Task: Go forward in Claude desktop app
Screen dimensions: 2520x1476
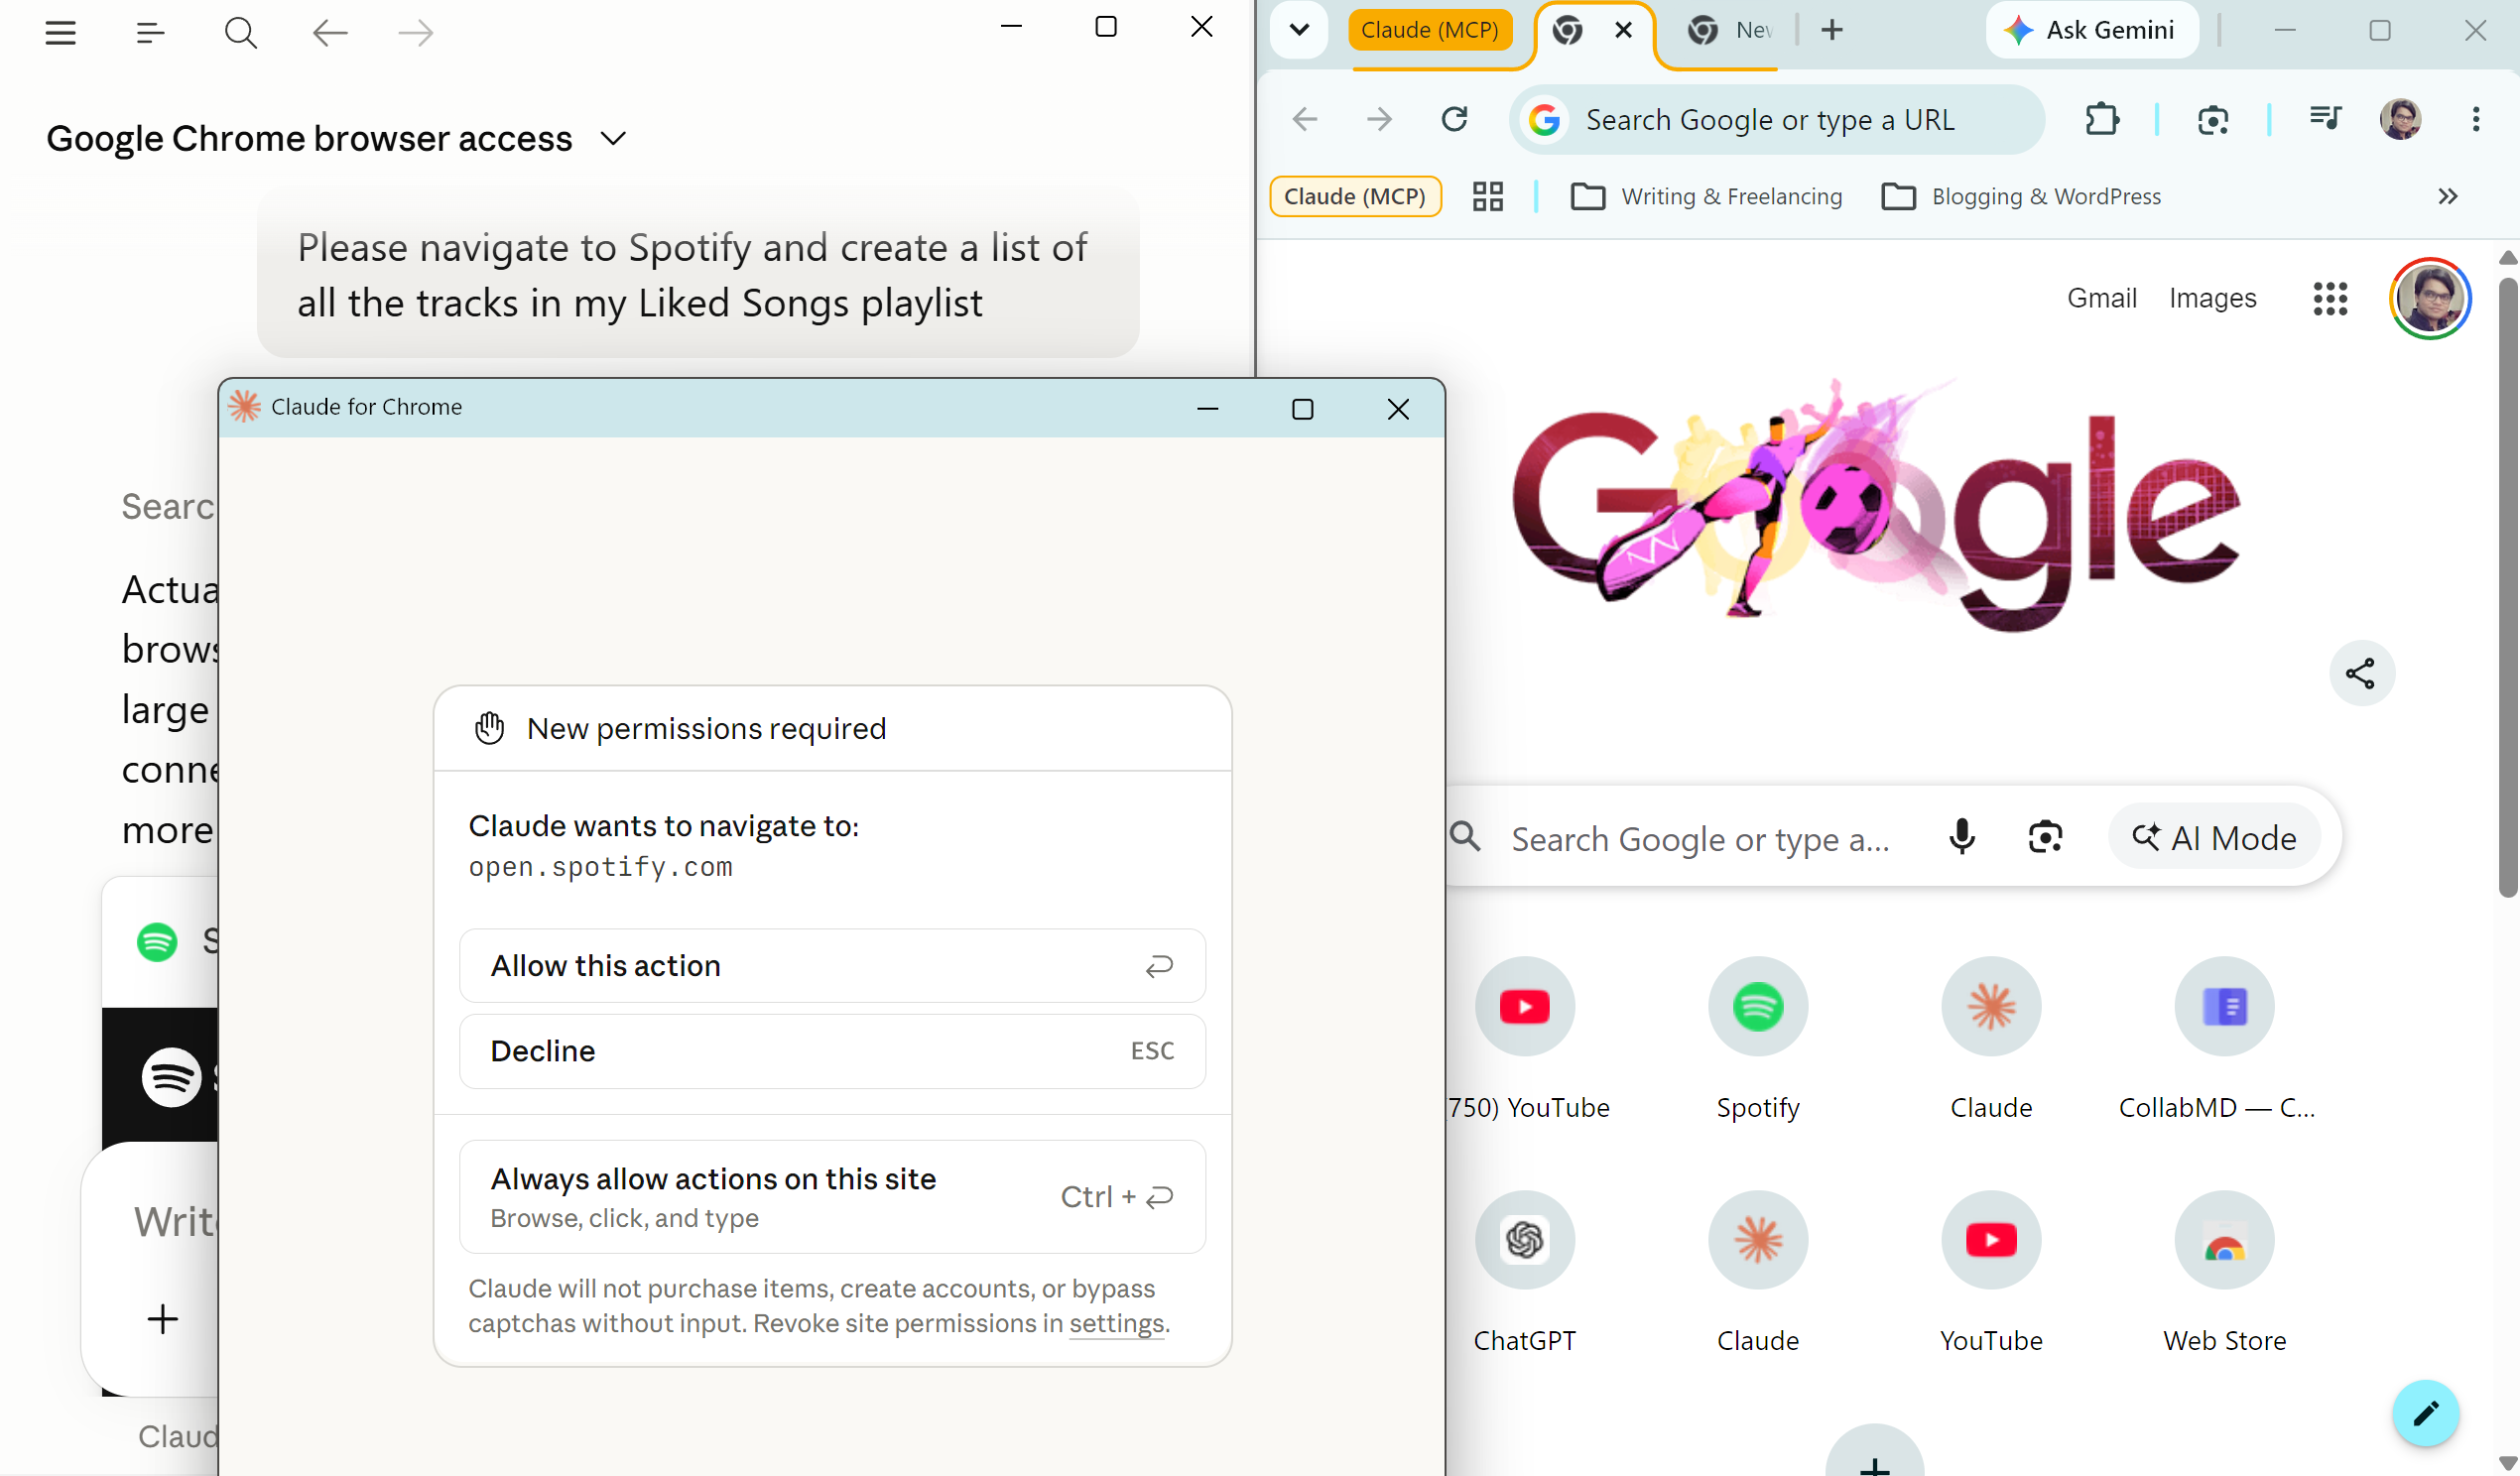Action: pyautogui.click(x=415, y=33)
